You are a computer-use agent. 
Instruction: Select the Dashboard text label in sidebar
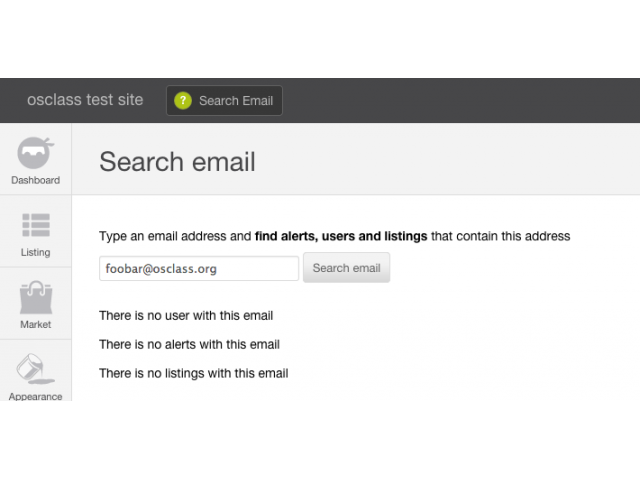tap(36, 180)
